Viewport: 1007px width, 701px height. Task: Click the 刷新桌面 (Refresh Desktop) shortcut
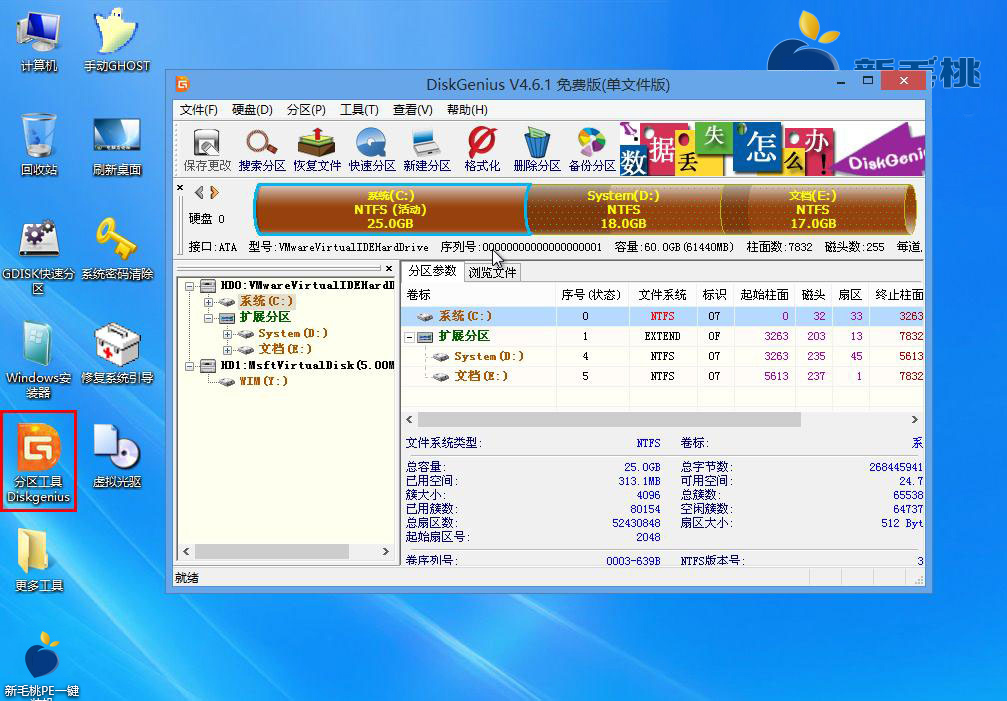117,146
